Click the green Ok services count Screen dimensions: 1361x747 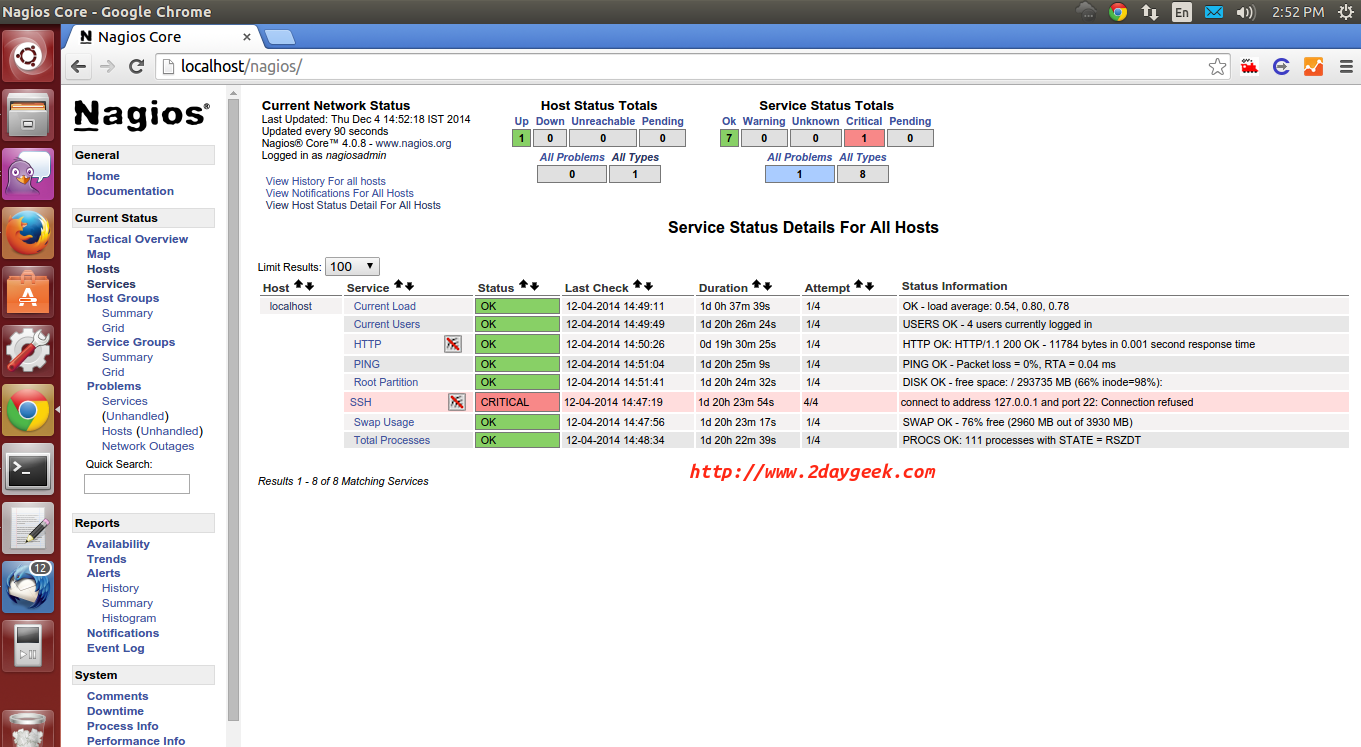click(729, 139)
